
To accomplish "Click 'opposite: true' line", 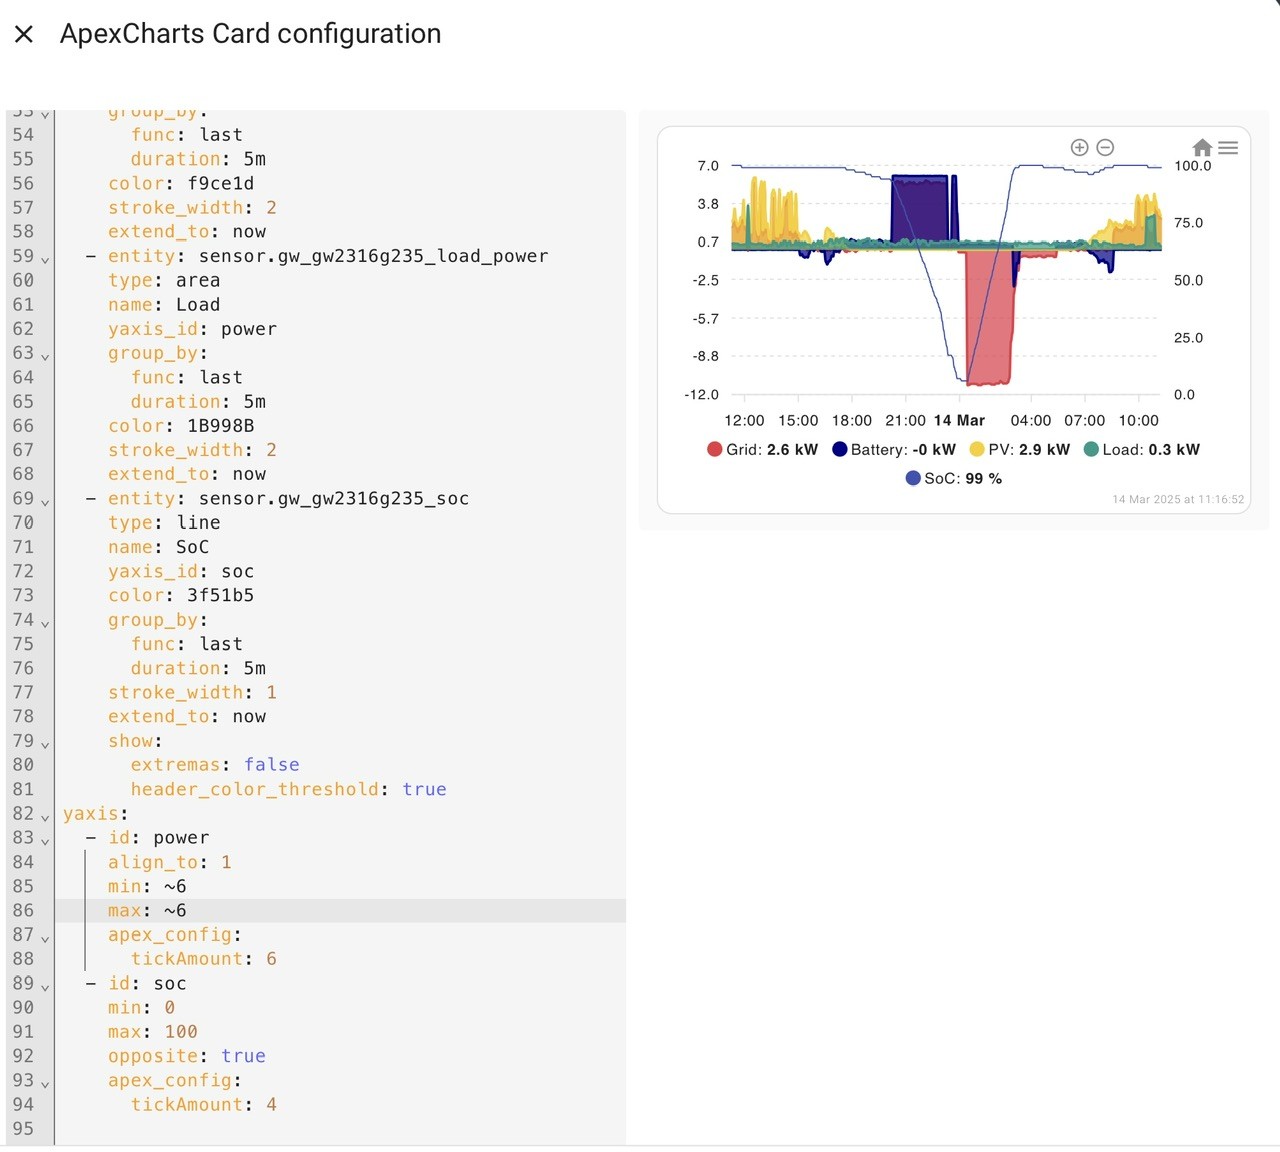I will (187, 1056).
